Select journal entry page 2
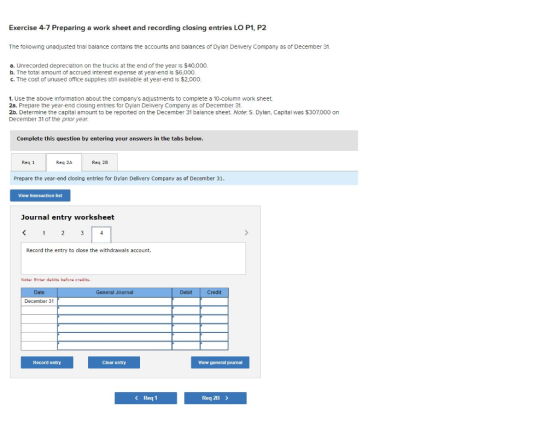Image resolution: width=560 pixels, height=432 pixels. click(x=62, y=233)
